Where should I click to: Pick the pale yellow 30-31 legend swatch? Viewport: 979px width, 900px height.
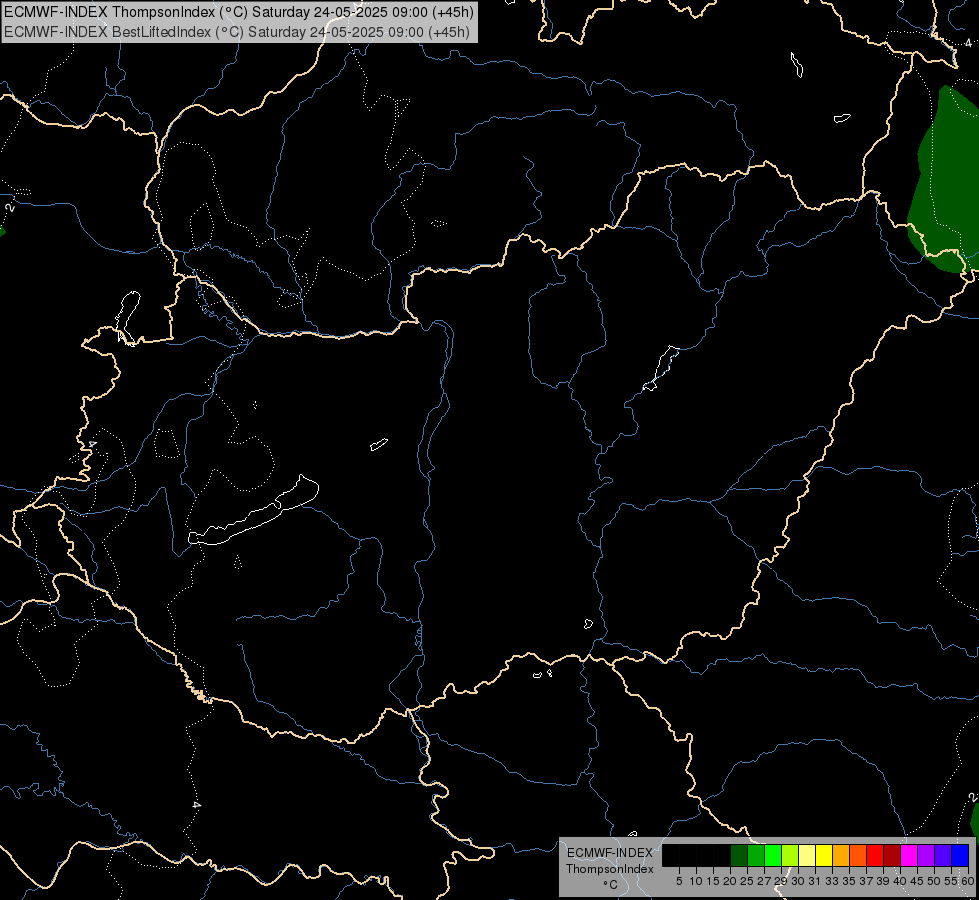807,855
